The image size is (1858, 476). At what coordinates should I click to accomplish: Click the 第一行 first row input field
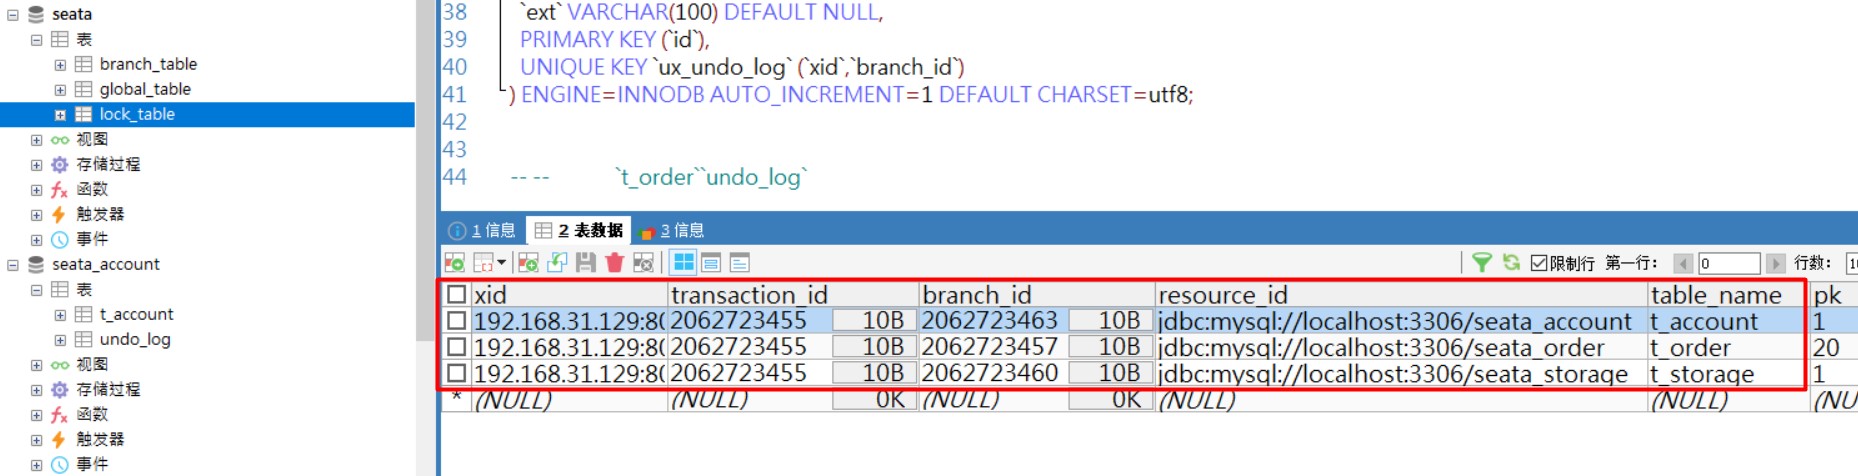coord(1729,263)
